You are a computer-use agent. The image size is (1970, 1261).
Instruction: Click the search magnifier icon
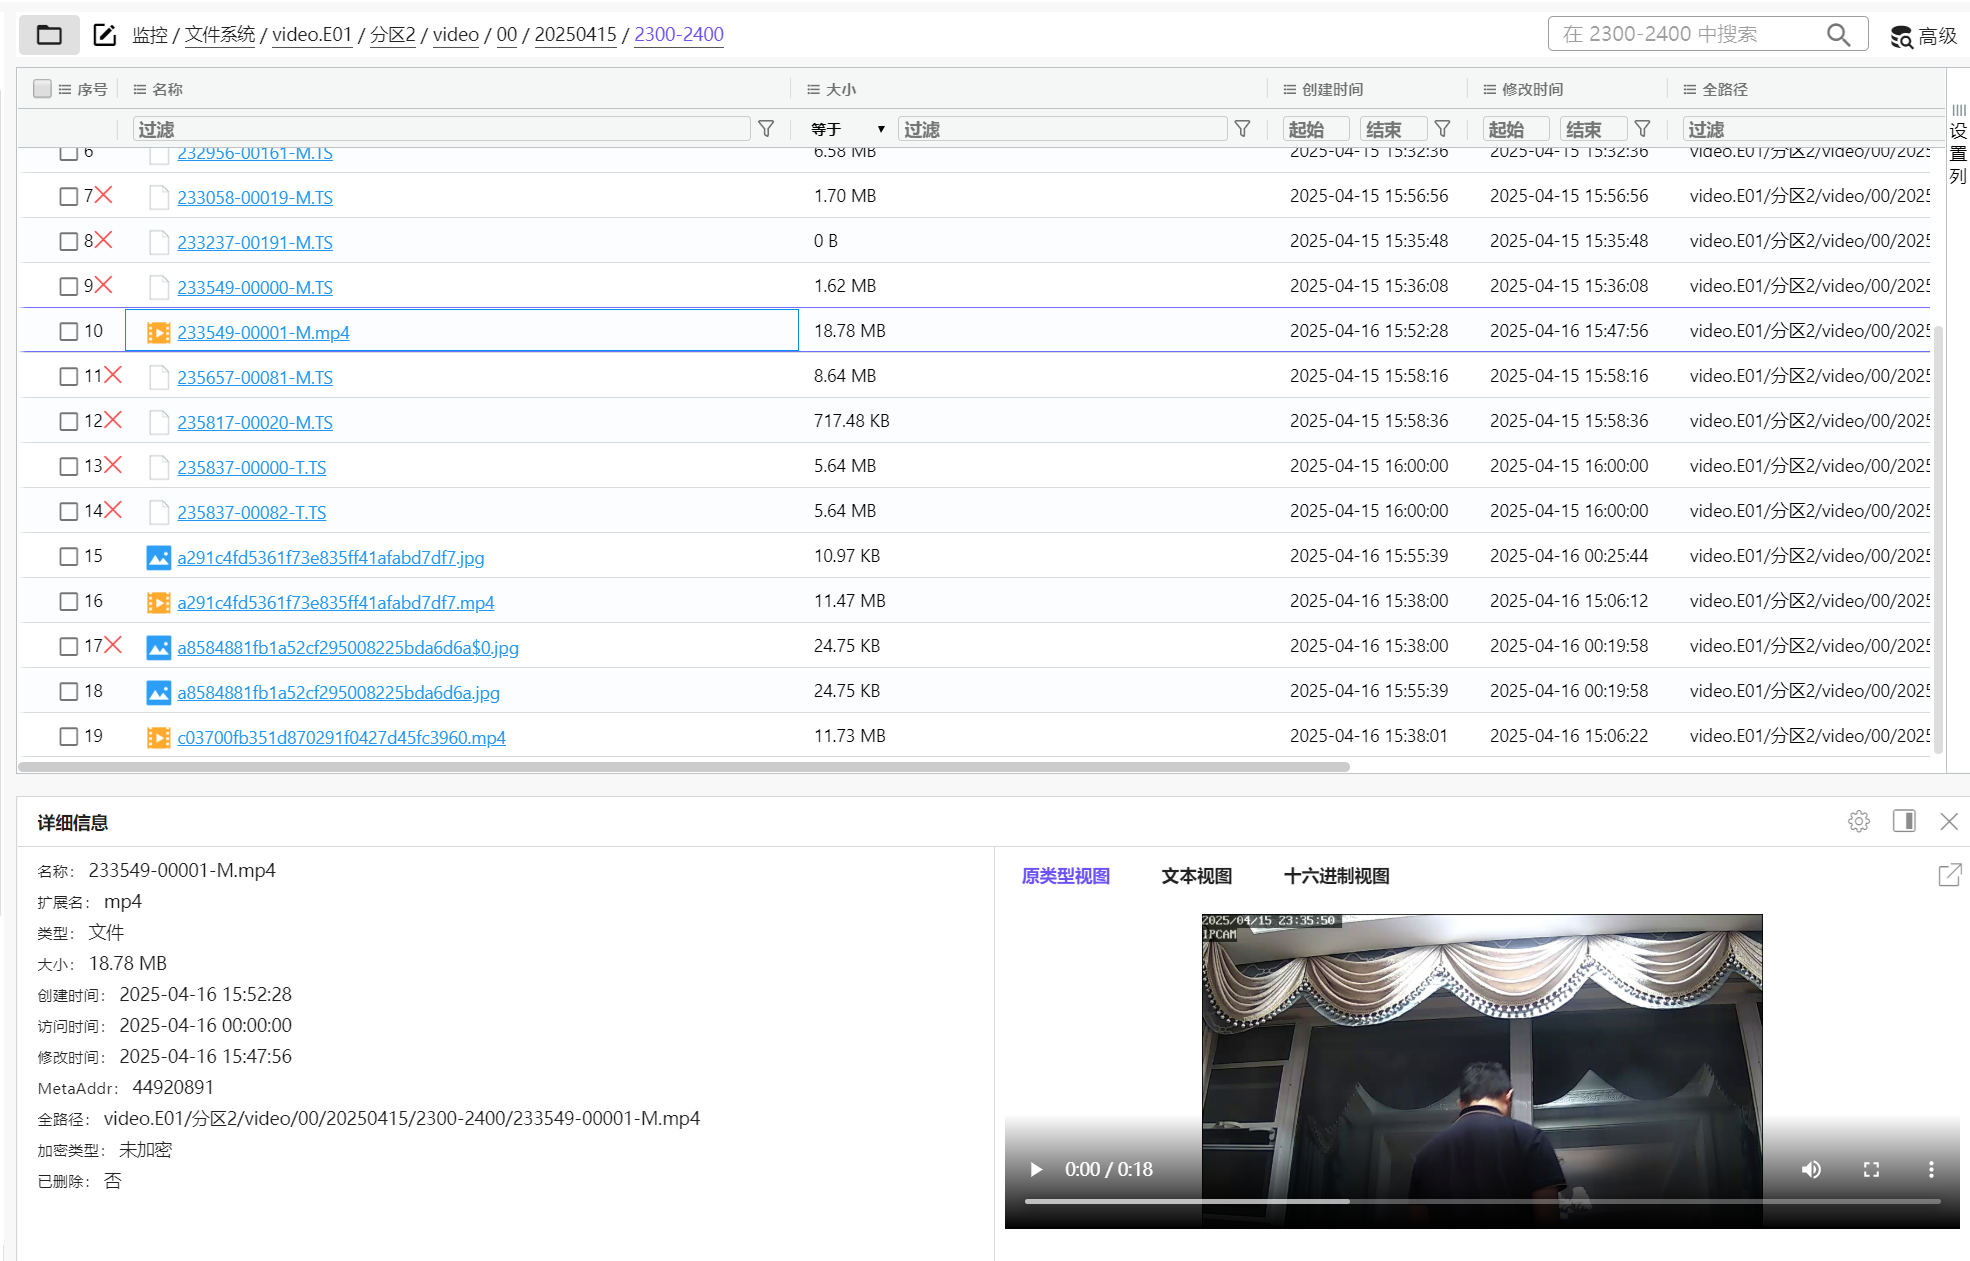coord(1838,35)
